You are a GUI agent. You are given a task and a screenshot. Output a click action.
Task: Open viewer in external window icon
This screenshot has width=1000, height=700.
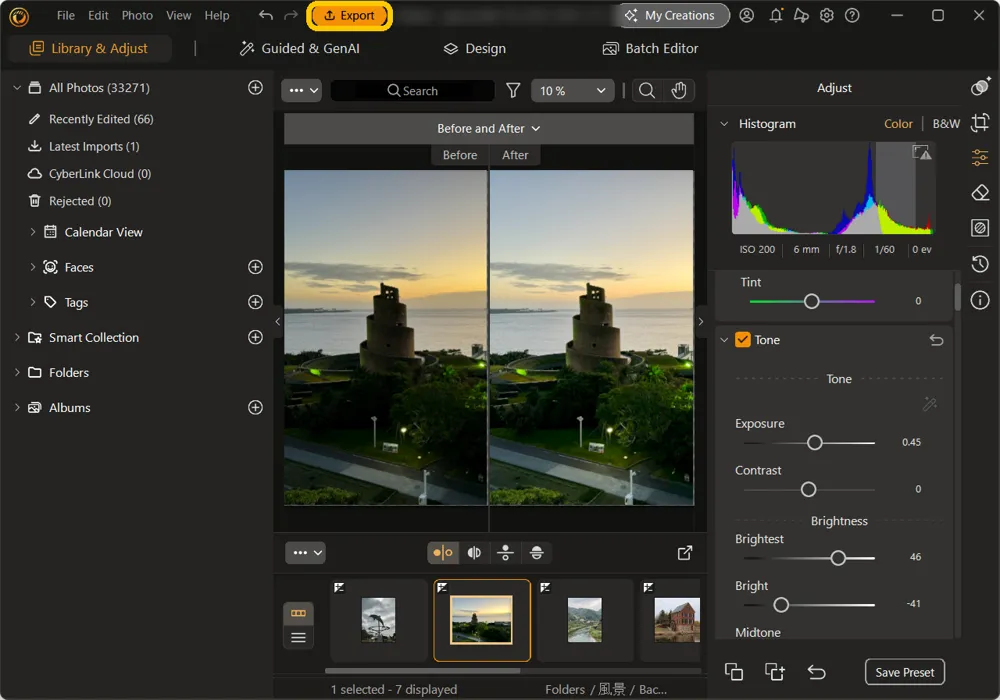pos(685,553)
